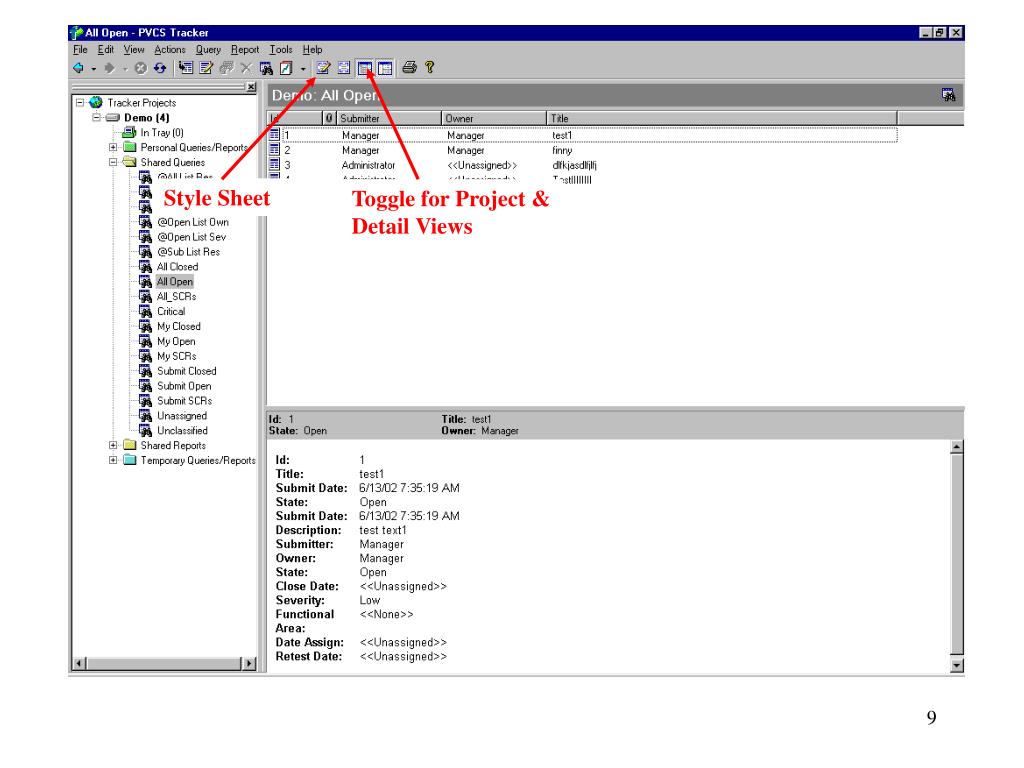1024x768 pixels.
Task: Click the record icon beside row 3
Action: [x=274, y=165]
